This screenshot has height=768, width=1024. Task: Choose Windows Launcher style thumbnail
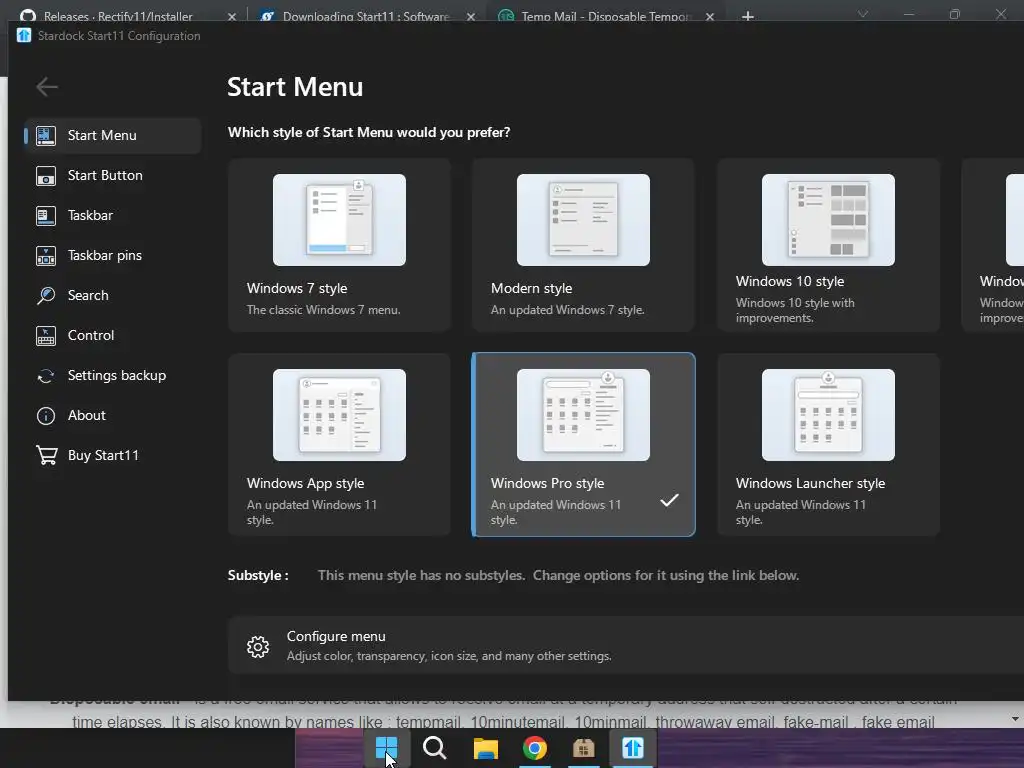pos(828,415)
